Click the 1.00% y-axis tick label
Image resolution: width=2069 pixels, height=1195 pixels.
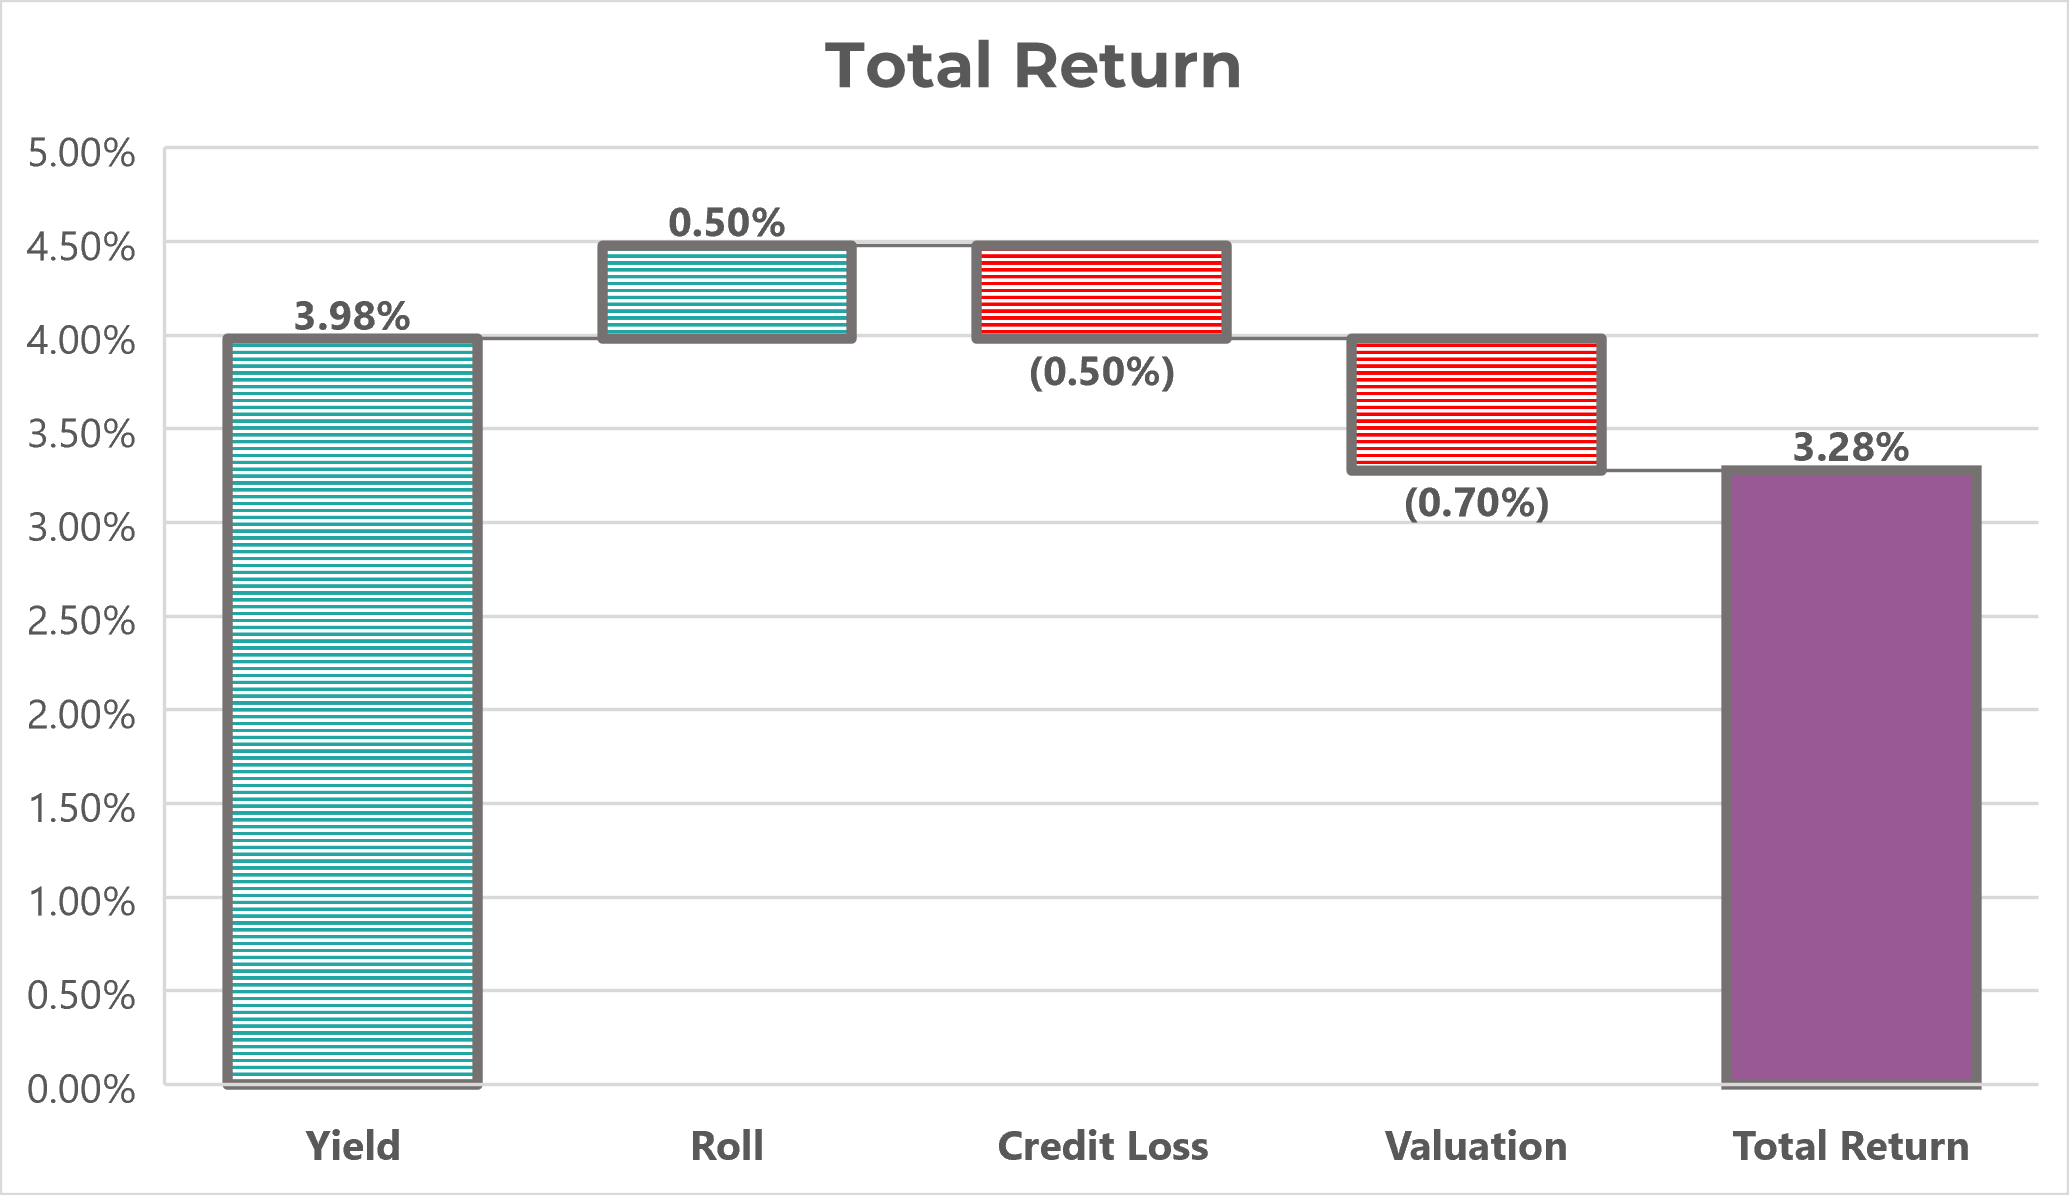coord(81,902)
